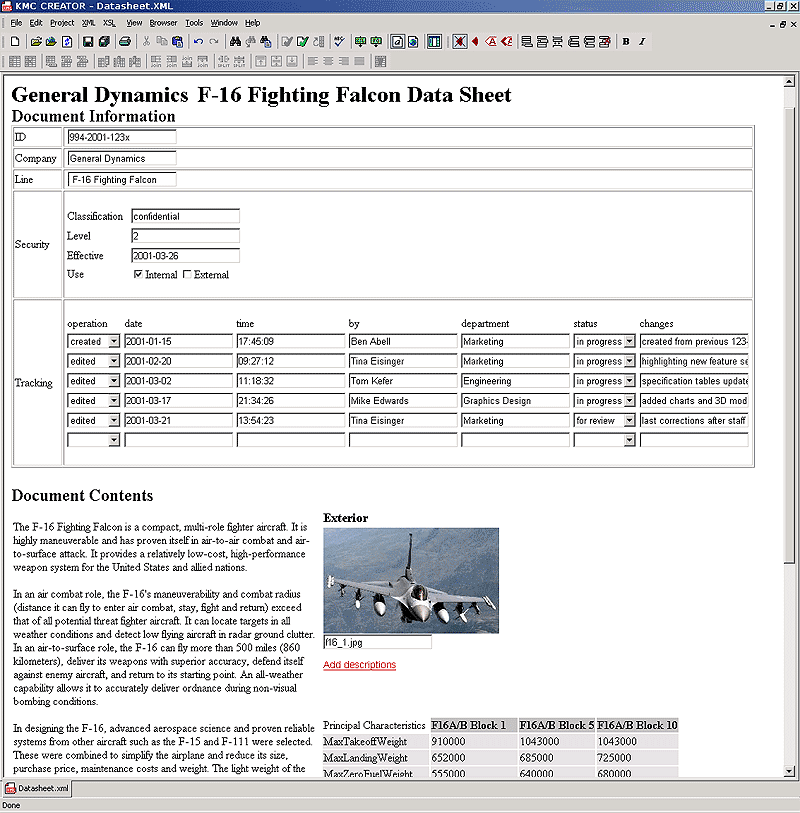This screenshot has width=800, height=813.
Task: Click the f16_1.jpg filename field
Action: click(x=377, y=642)
